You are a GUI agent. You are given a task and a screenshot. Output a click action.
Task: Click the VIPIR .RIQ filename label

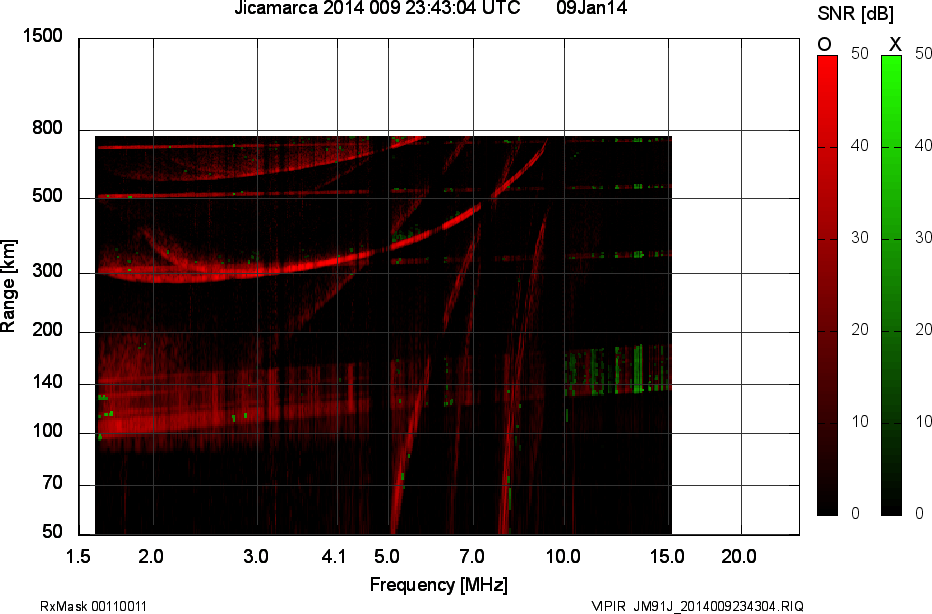pyautogui.click(x=697, y=606)
